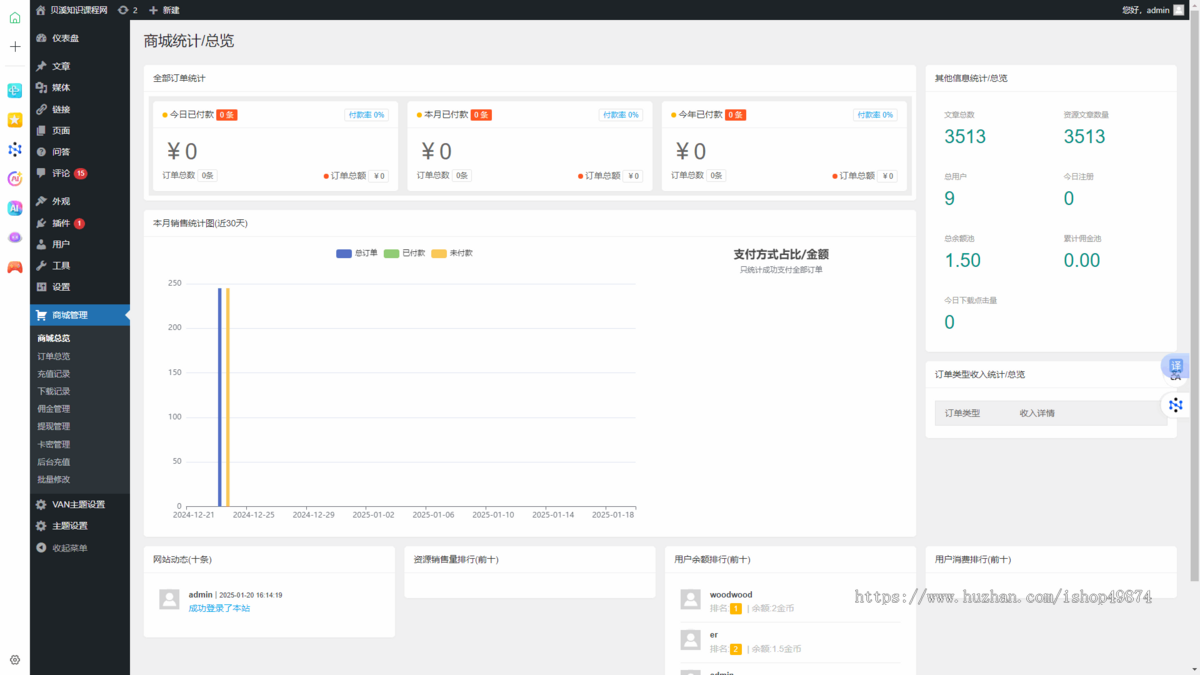This screenshot has height=675, width=1200.
Task: Click the 付款率 0% tag in 本月已付款 card
Action: pyautogui.click(x=620, y=115)
